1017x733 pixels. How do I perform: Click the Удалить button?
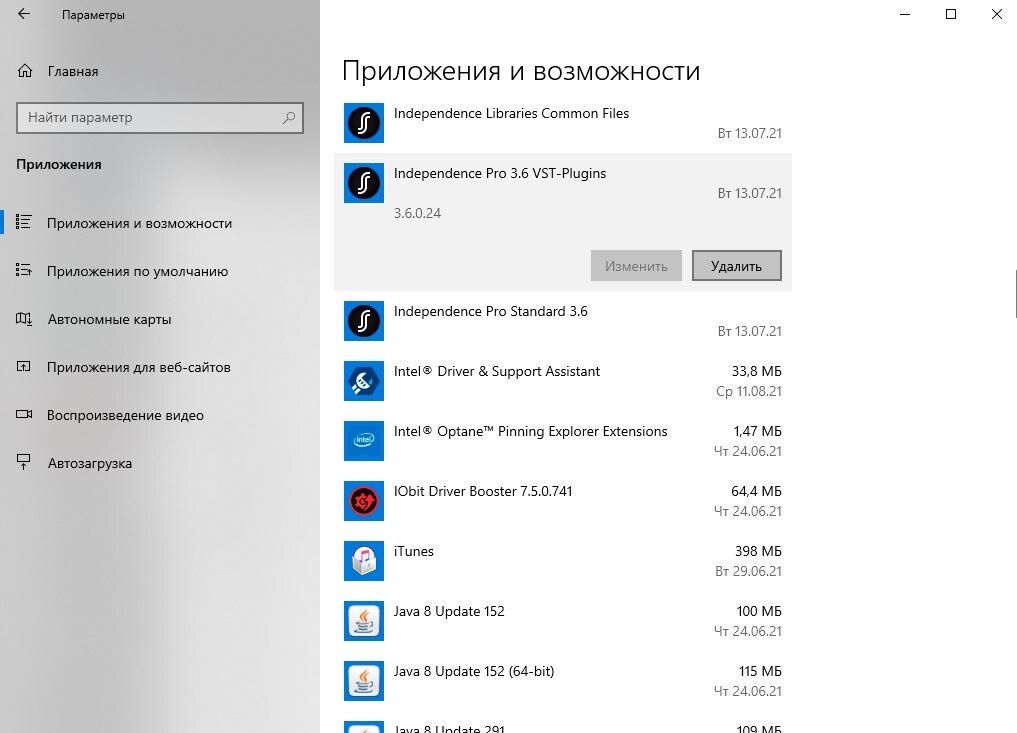point(737,265)
